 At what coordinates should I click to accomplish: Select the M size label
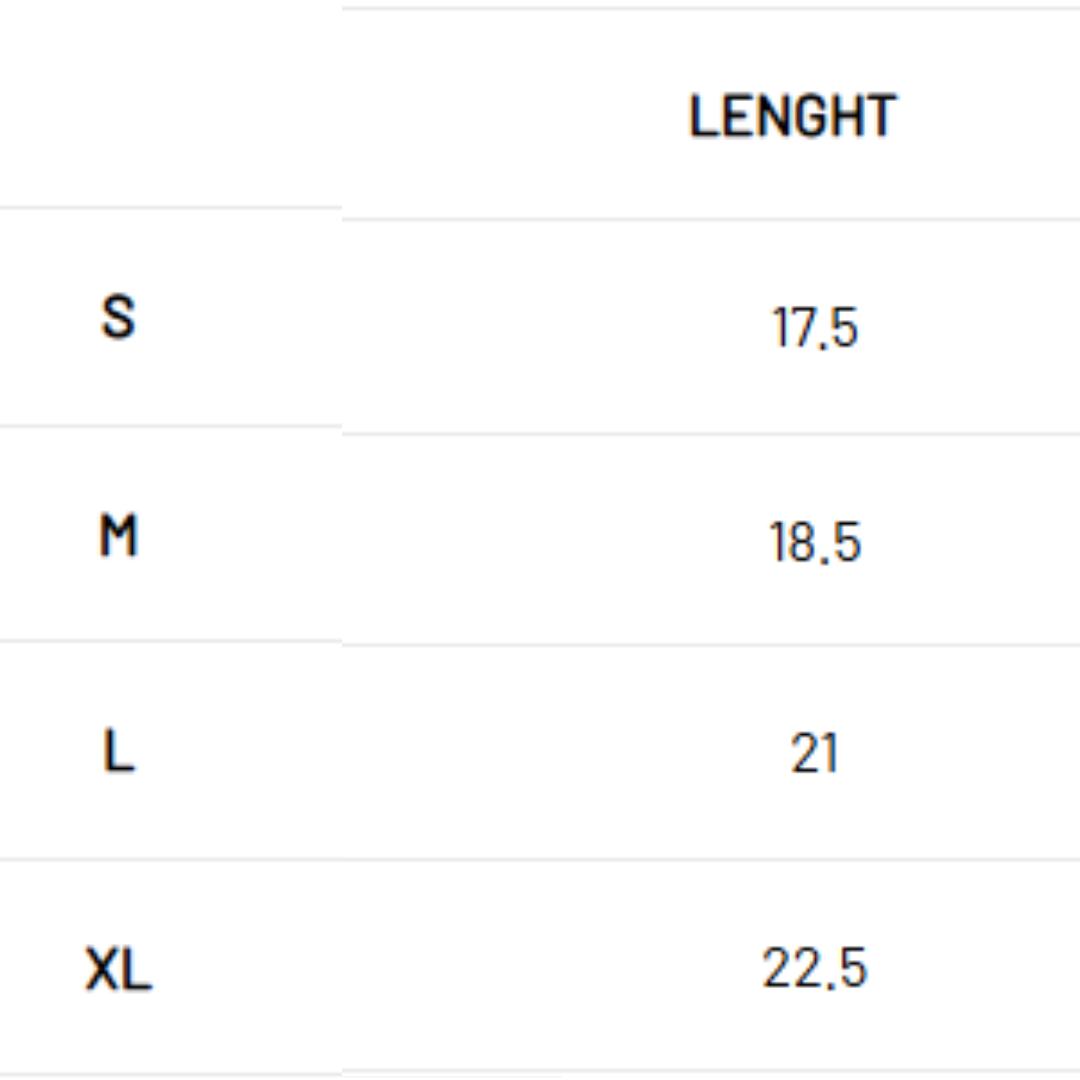pos(118,536)
